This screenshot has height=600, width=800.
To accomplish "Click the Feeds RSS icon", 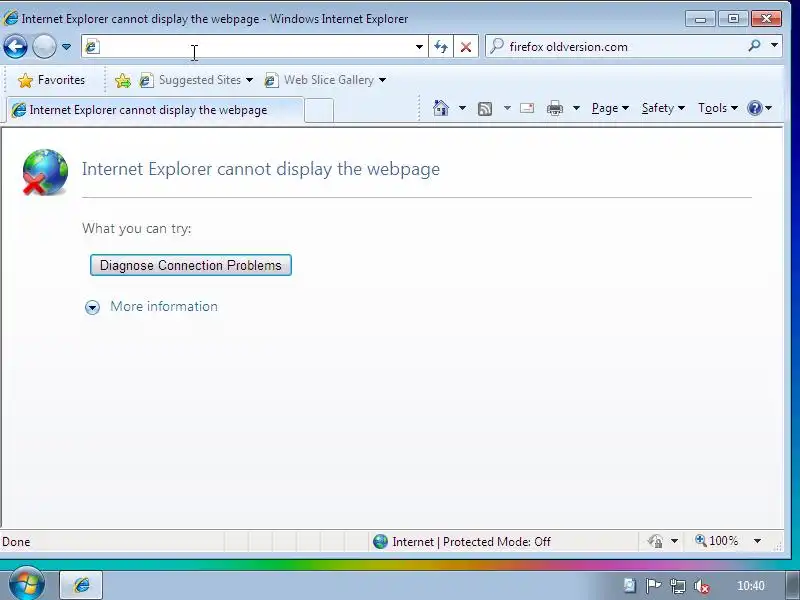I will tap(485, 109).
